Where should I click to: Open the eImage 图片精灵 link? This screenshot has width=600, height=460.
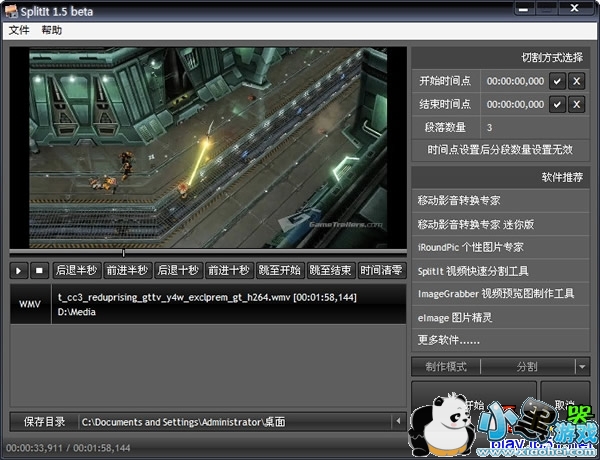(x=501, y=317)
